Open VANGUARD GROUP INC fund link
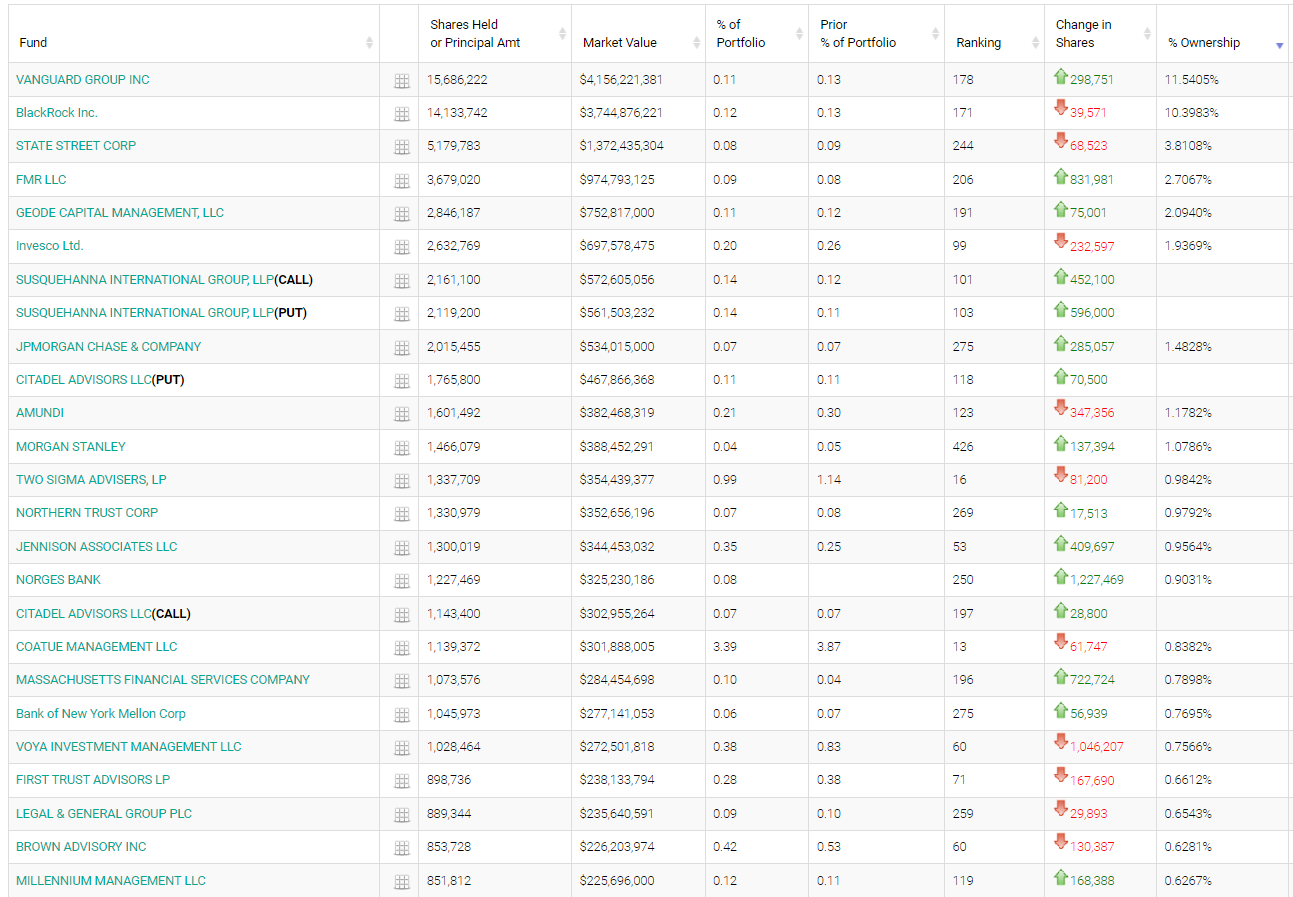1293x897 pixels. click(x=83, y=79)
